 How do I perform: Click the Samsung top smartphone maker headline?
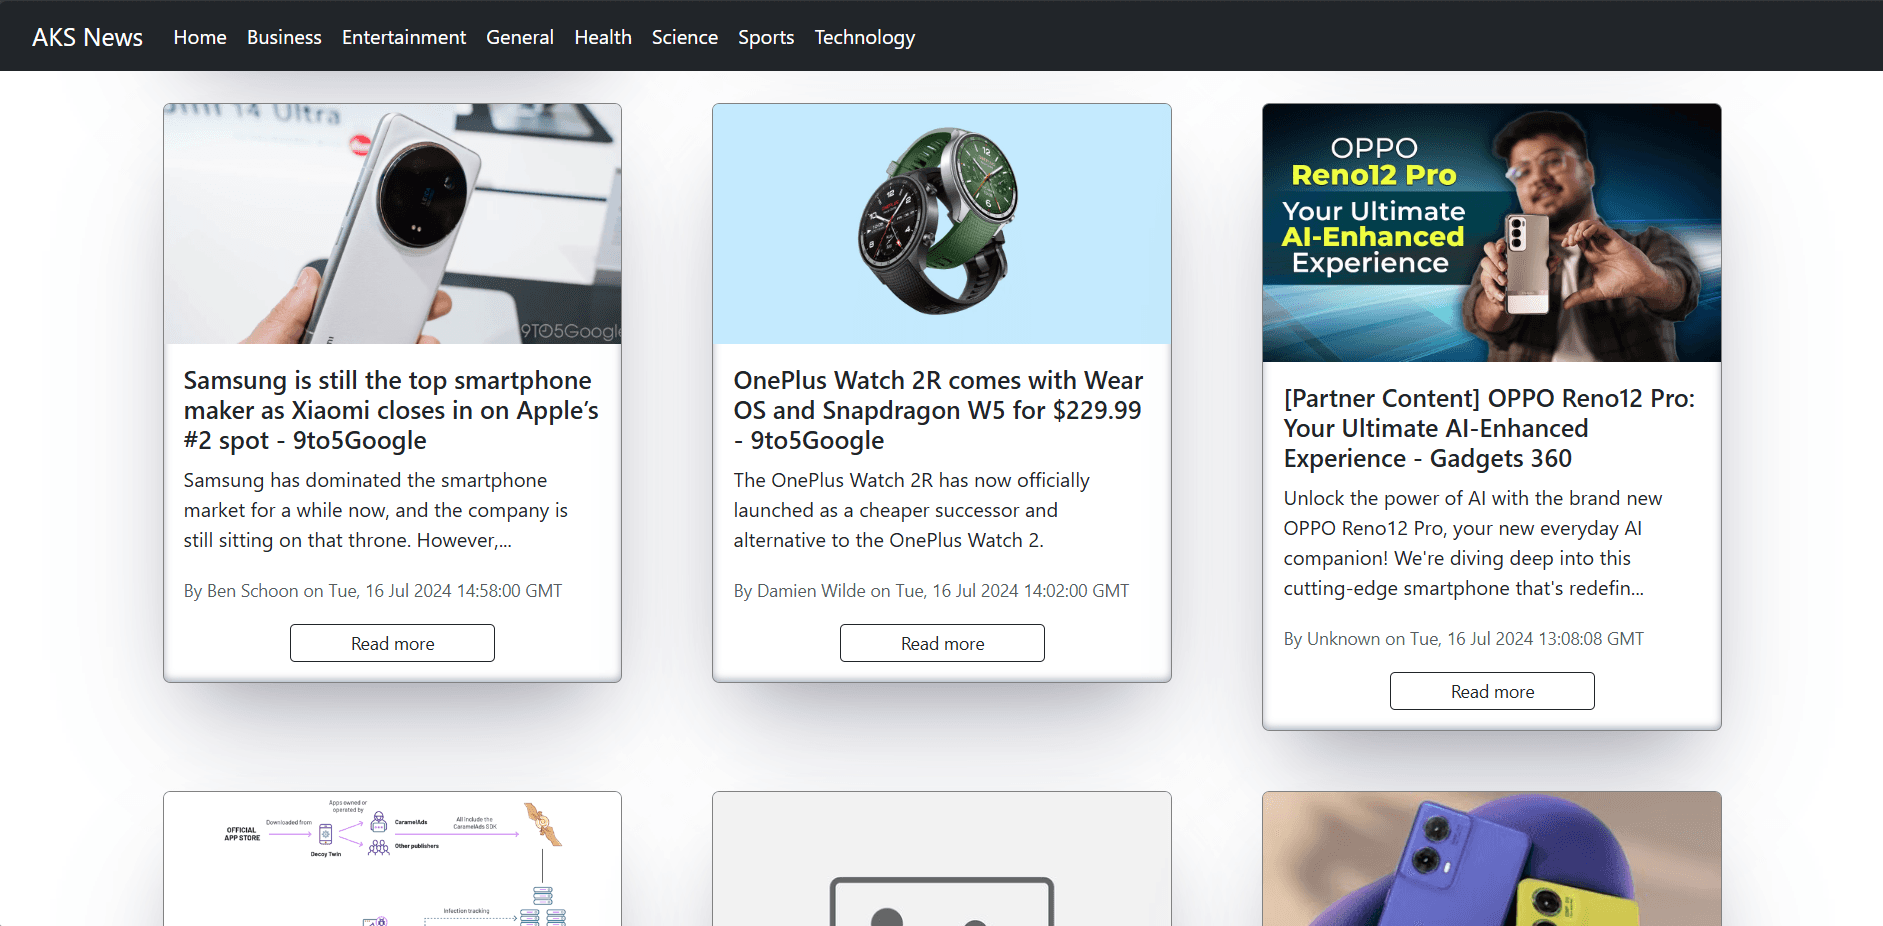tap(392, 410)
